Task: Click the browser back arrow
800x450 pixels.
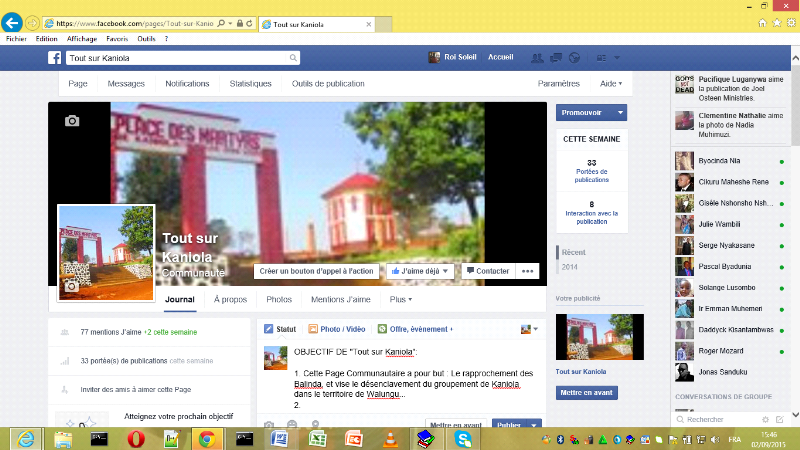Action: (12, 23)
